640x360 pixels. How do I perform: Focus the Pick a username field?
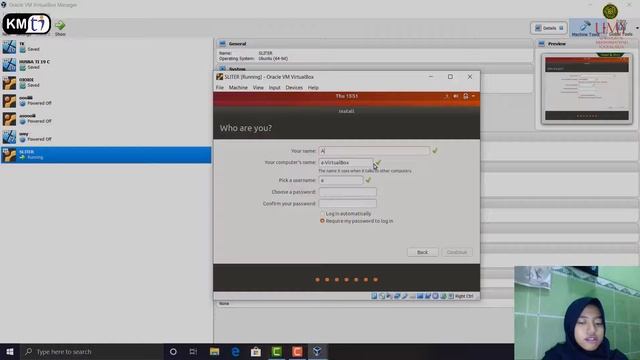(x=341, y=180)
